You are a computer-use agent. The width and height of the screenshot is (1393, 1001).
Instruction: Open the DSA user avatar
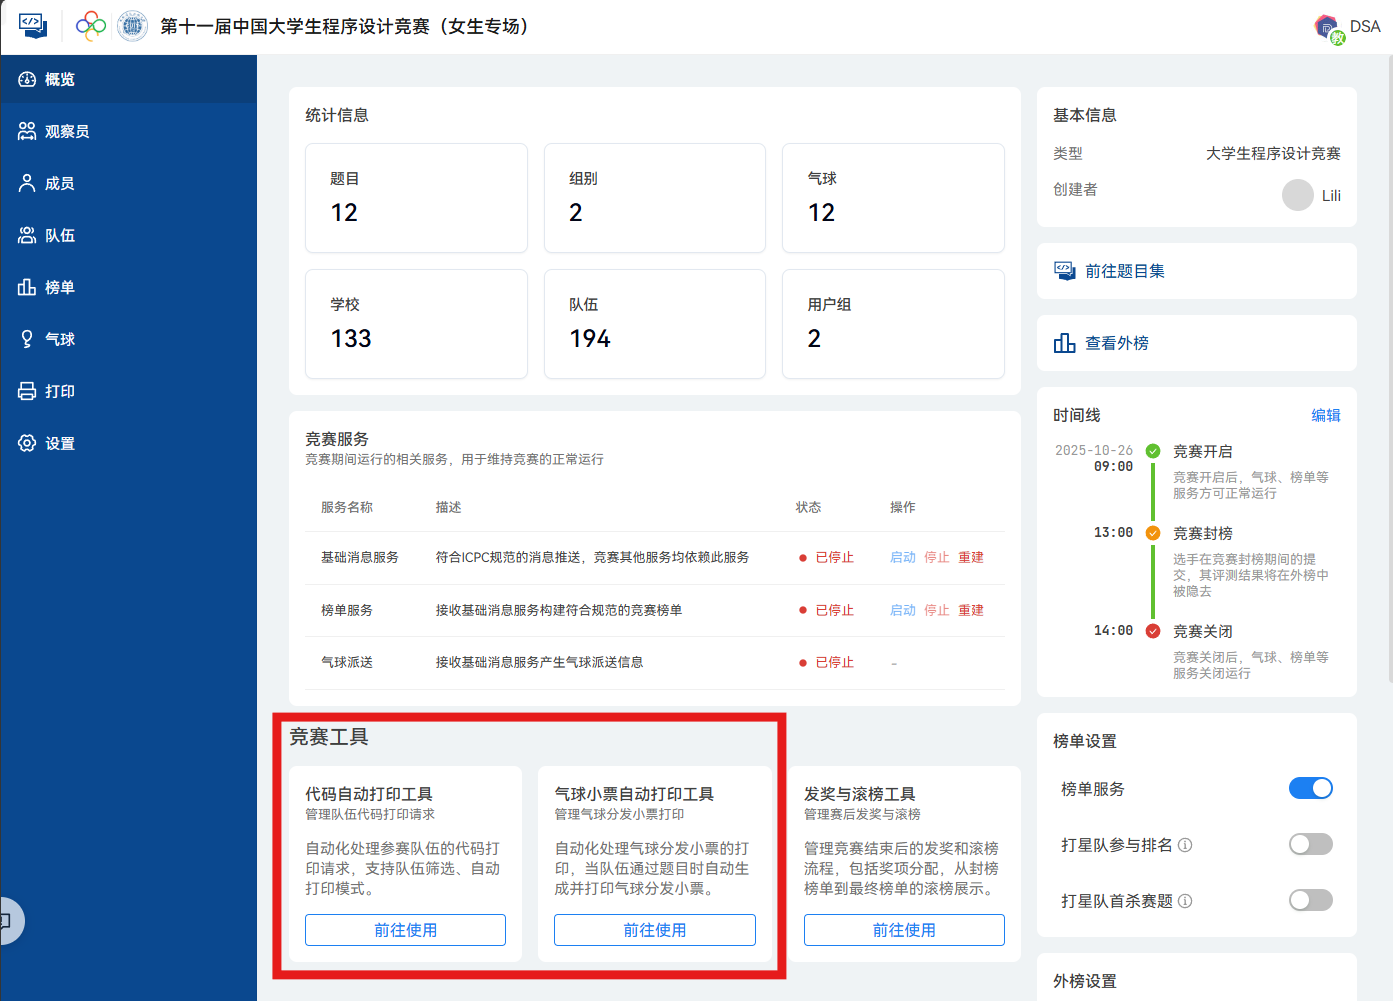[1327, 27]
